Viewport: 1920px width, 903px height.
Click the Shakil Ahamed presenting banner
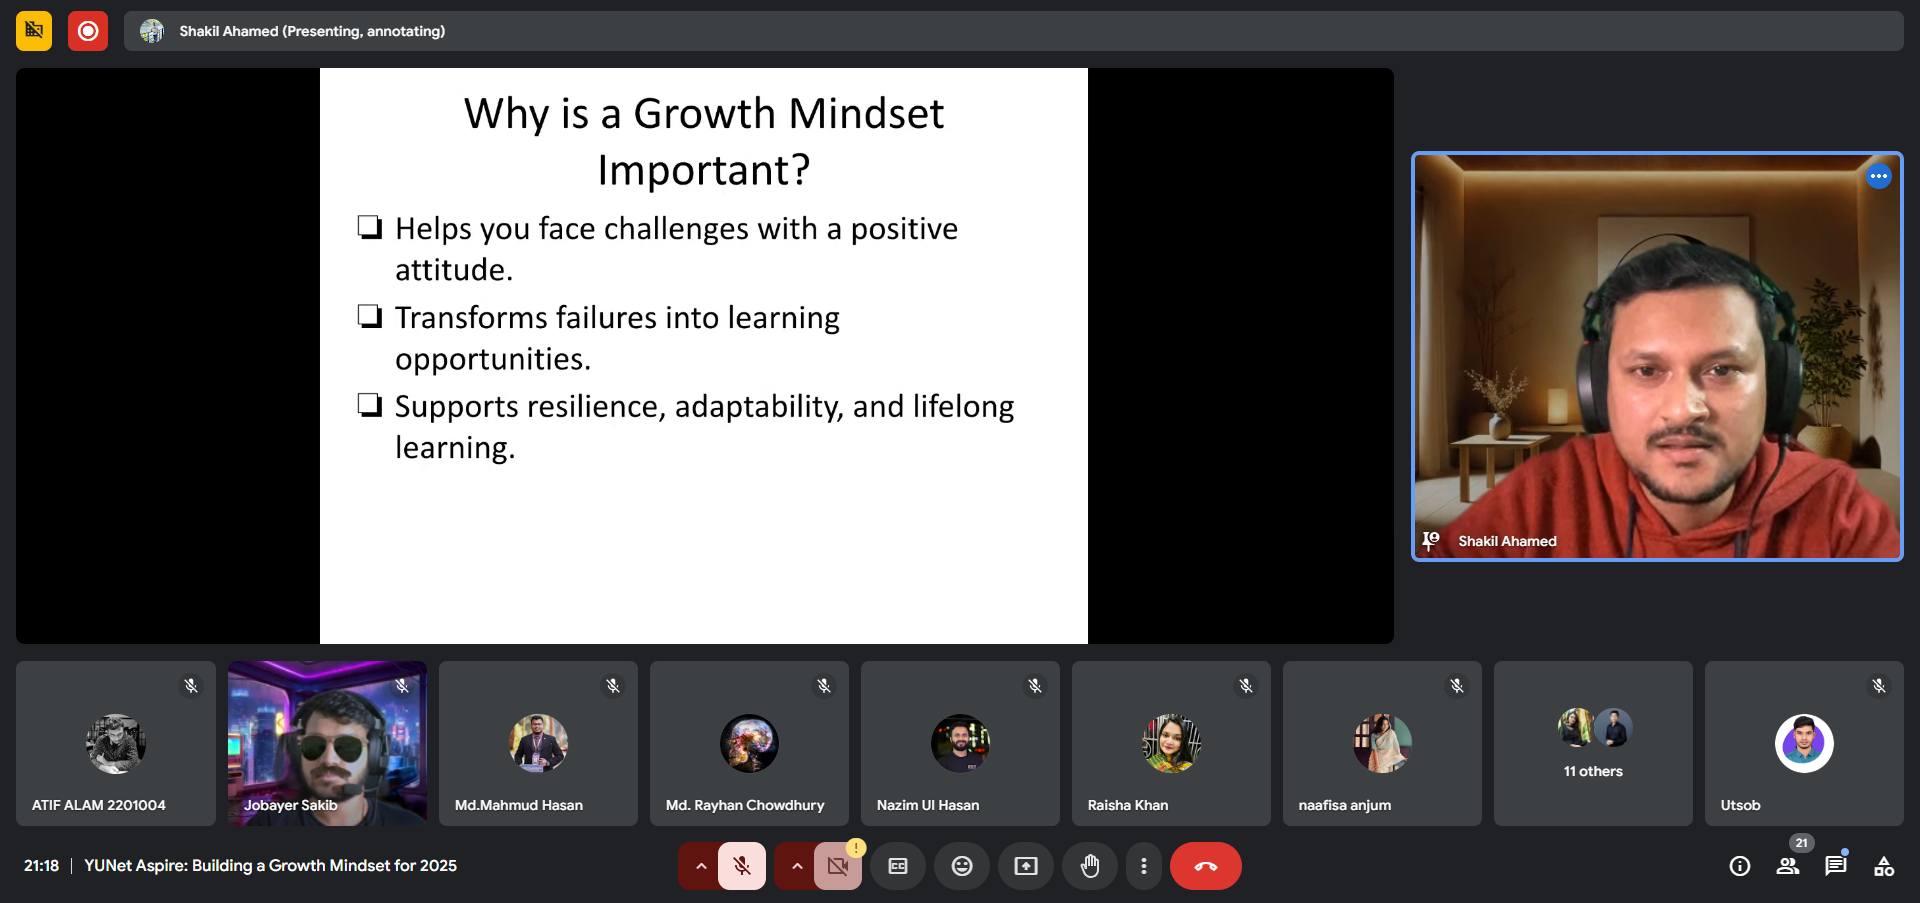click(312, 31)
